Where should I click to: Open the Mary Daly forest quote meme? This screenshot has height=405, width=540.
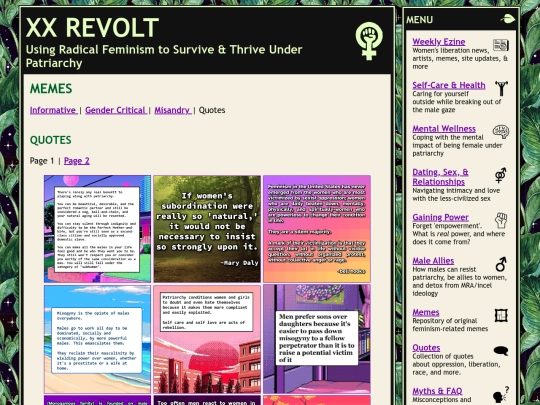(x=207, y=229)
